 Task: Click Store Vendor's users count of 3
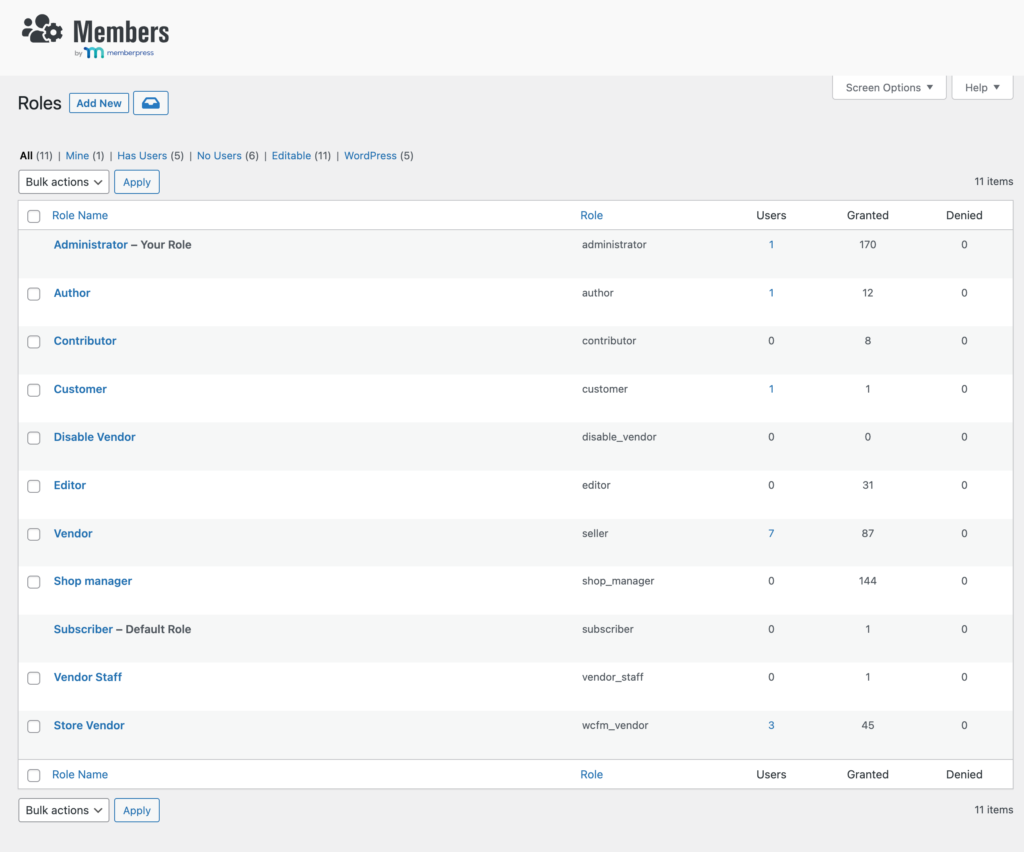(x=771, y=725)
